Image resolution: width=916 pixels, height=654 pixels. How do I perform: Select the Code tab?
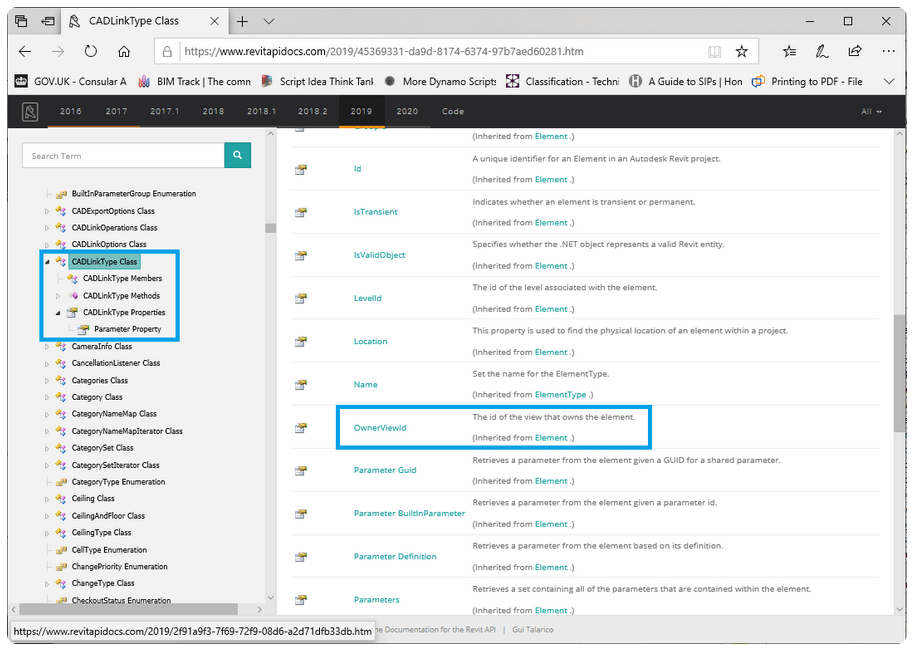click(453, 111)
